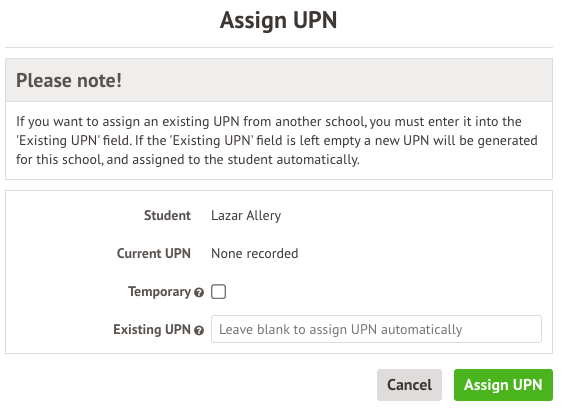Select the grey Please note header bar
This screenshot has width=567, height=414.
tap(279, 80)
